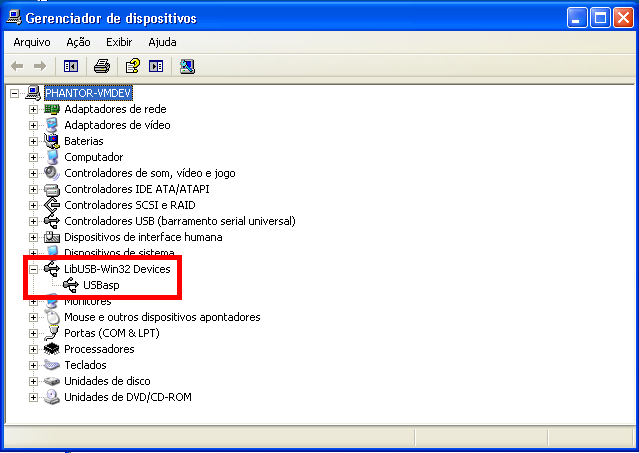Select the PHANTOR-VMDEV label

pos(88,93)
